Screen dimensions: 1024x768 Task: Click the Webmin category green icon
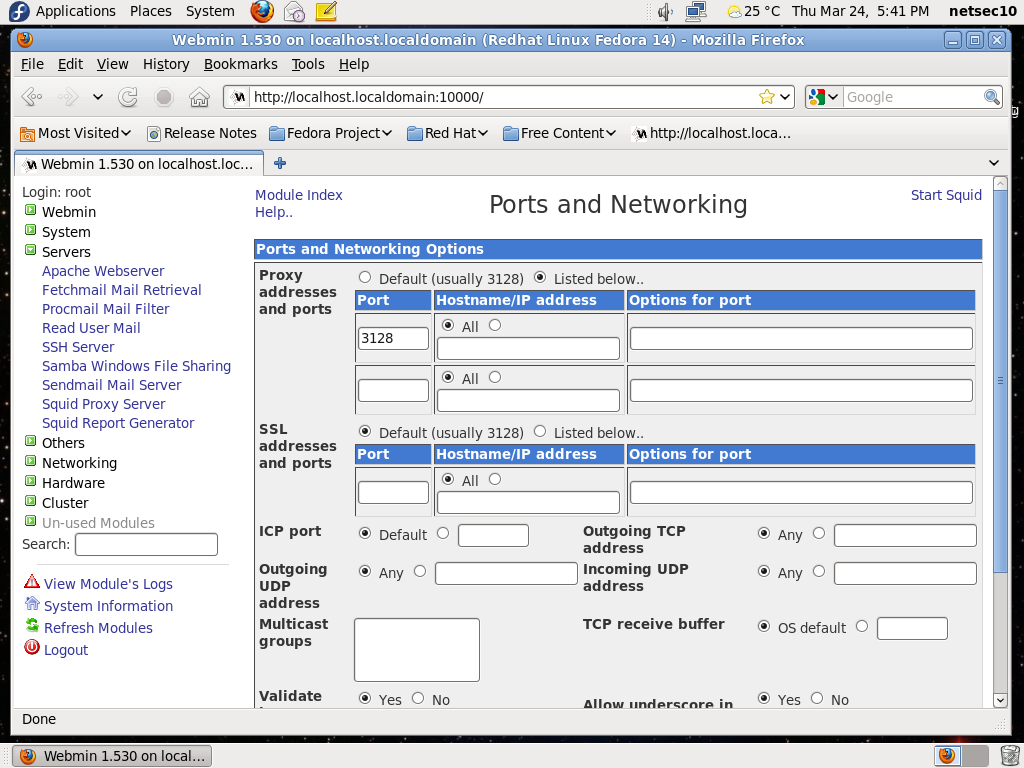30,210
